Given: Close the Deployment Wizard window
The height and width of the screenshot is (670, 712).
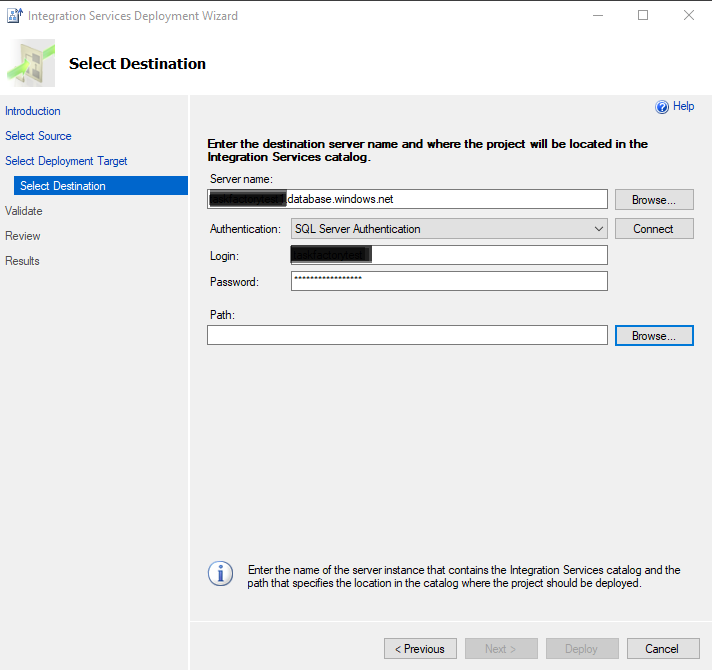Looking at the screenshot, I should click(x=689, y=15).
